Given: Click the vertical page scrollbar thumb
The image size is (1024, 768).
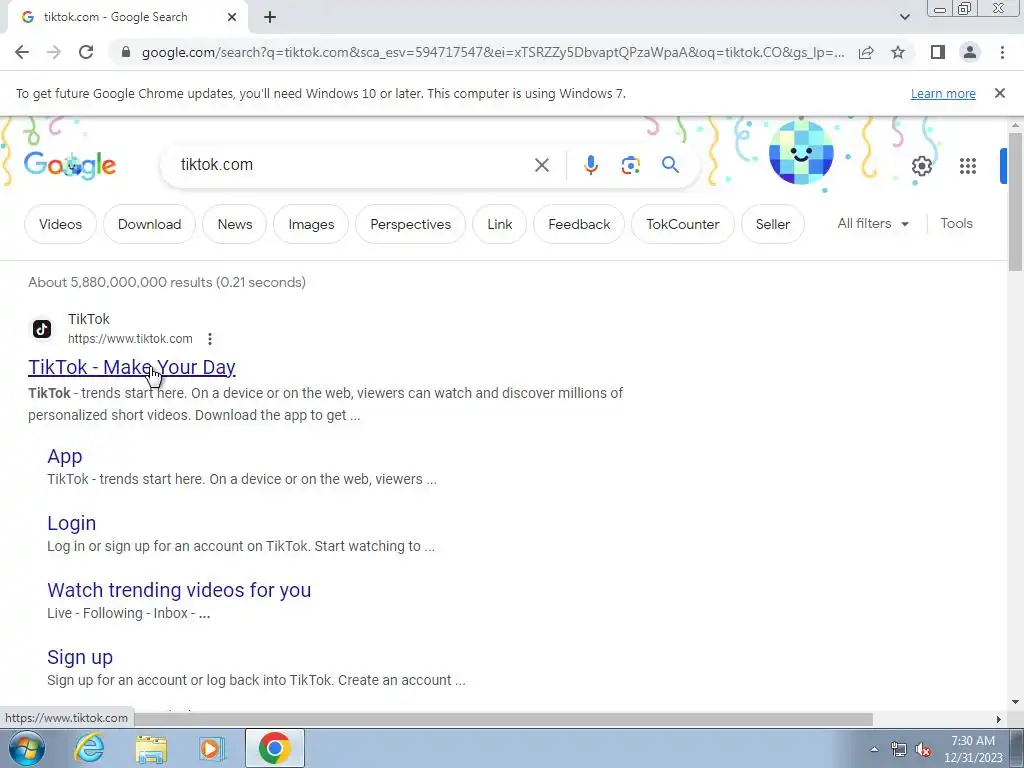Looking at the screenshot, I should tap(1015, 202).
